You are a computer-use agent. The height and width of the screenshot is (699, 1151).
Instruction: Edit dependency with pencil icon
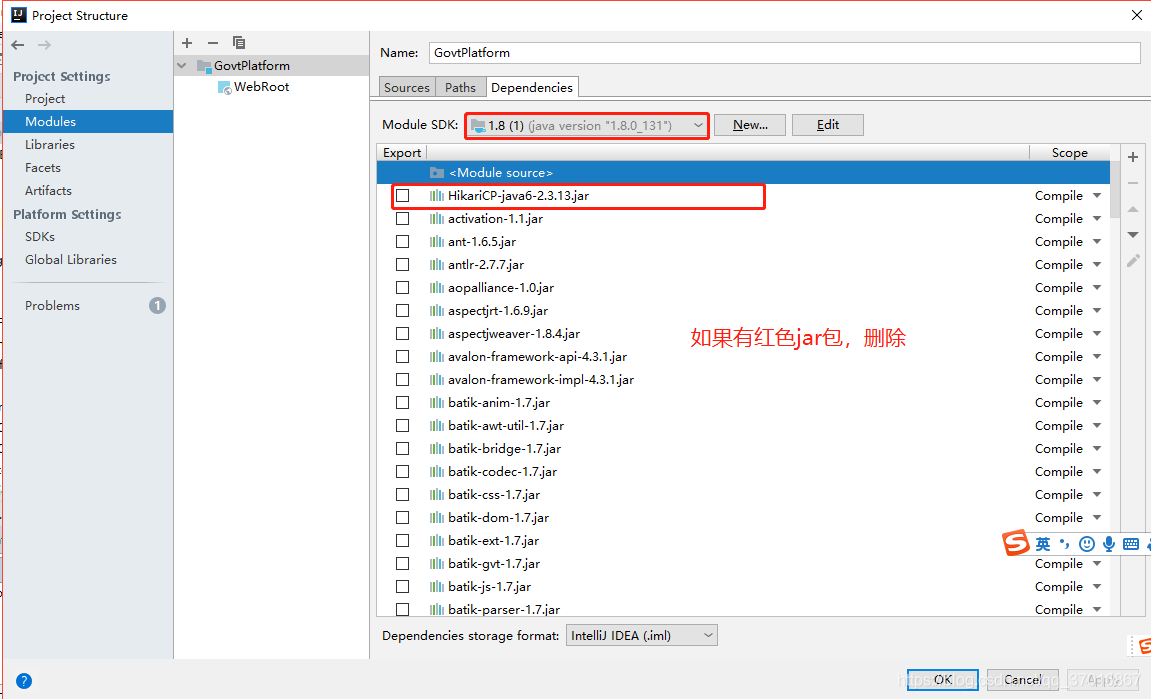1133,261
